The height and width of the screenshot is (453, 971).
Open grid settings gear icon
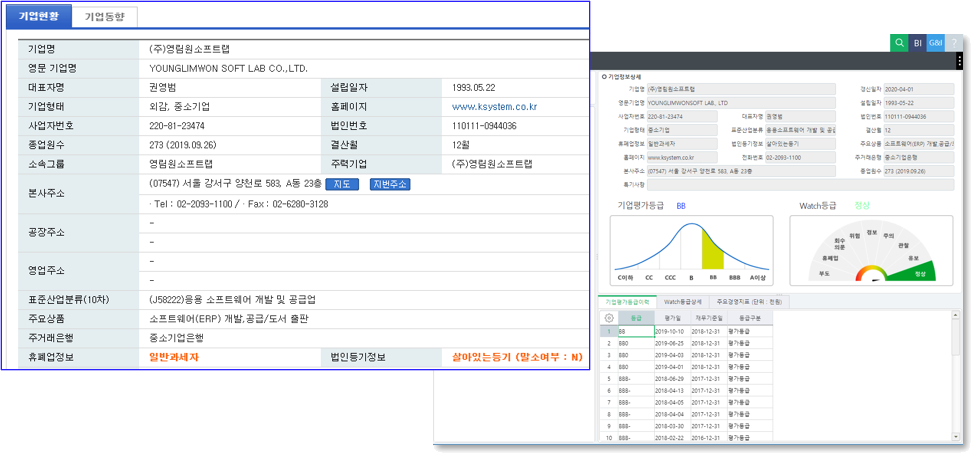[609, 317]
